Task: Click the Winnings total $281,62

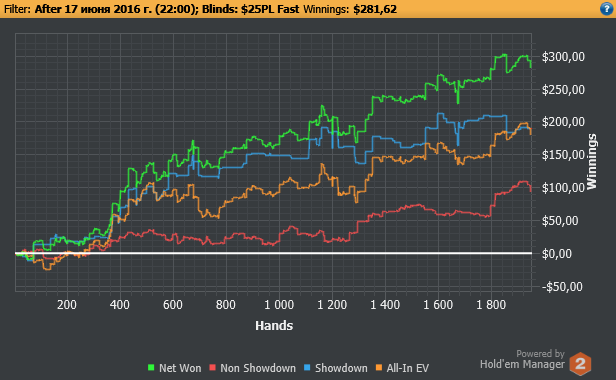Action: pyautogui.click(x=375, y=9)
